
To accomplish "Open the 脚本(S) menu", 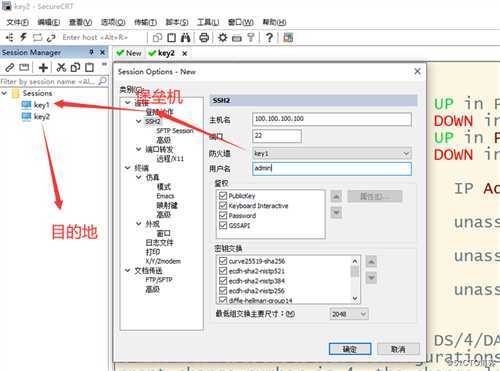I will click(x=177, y=22).
